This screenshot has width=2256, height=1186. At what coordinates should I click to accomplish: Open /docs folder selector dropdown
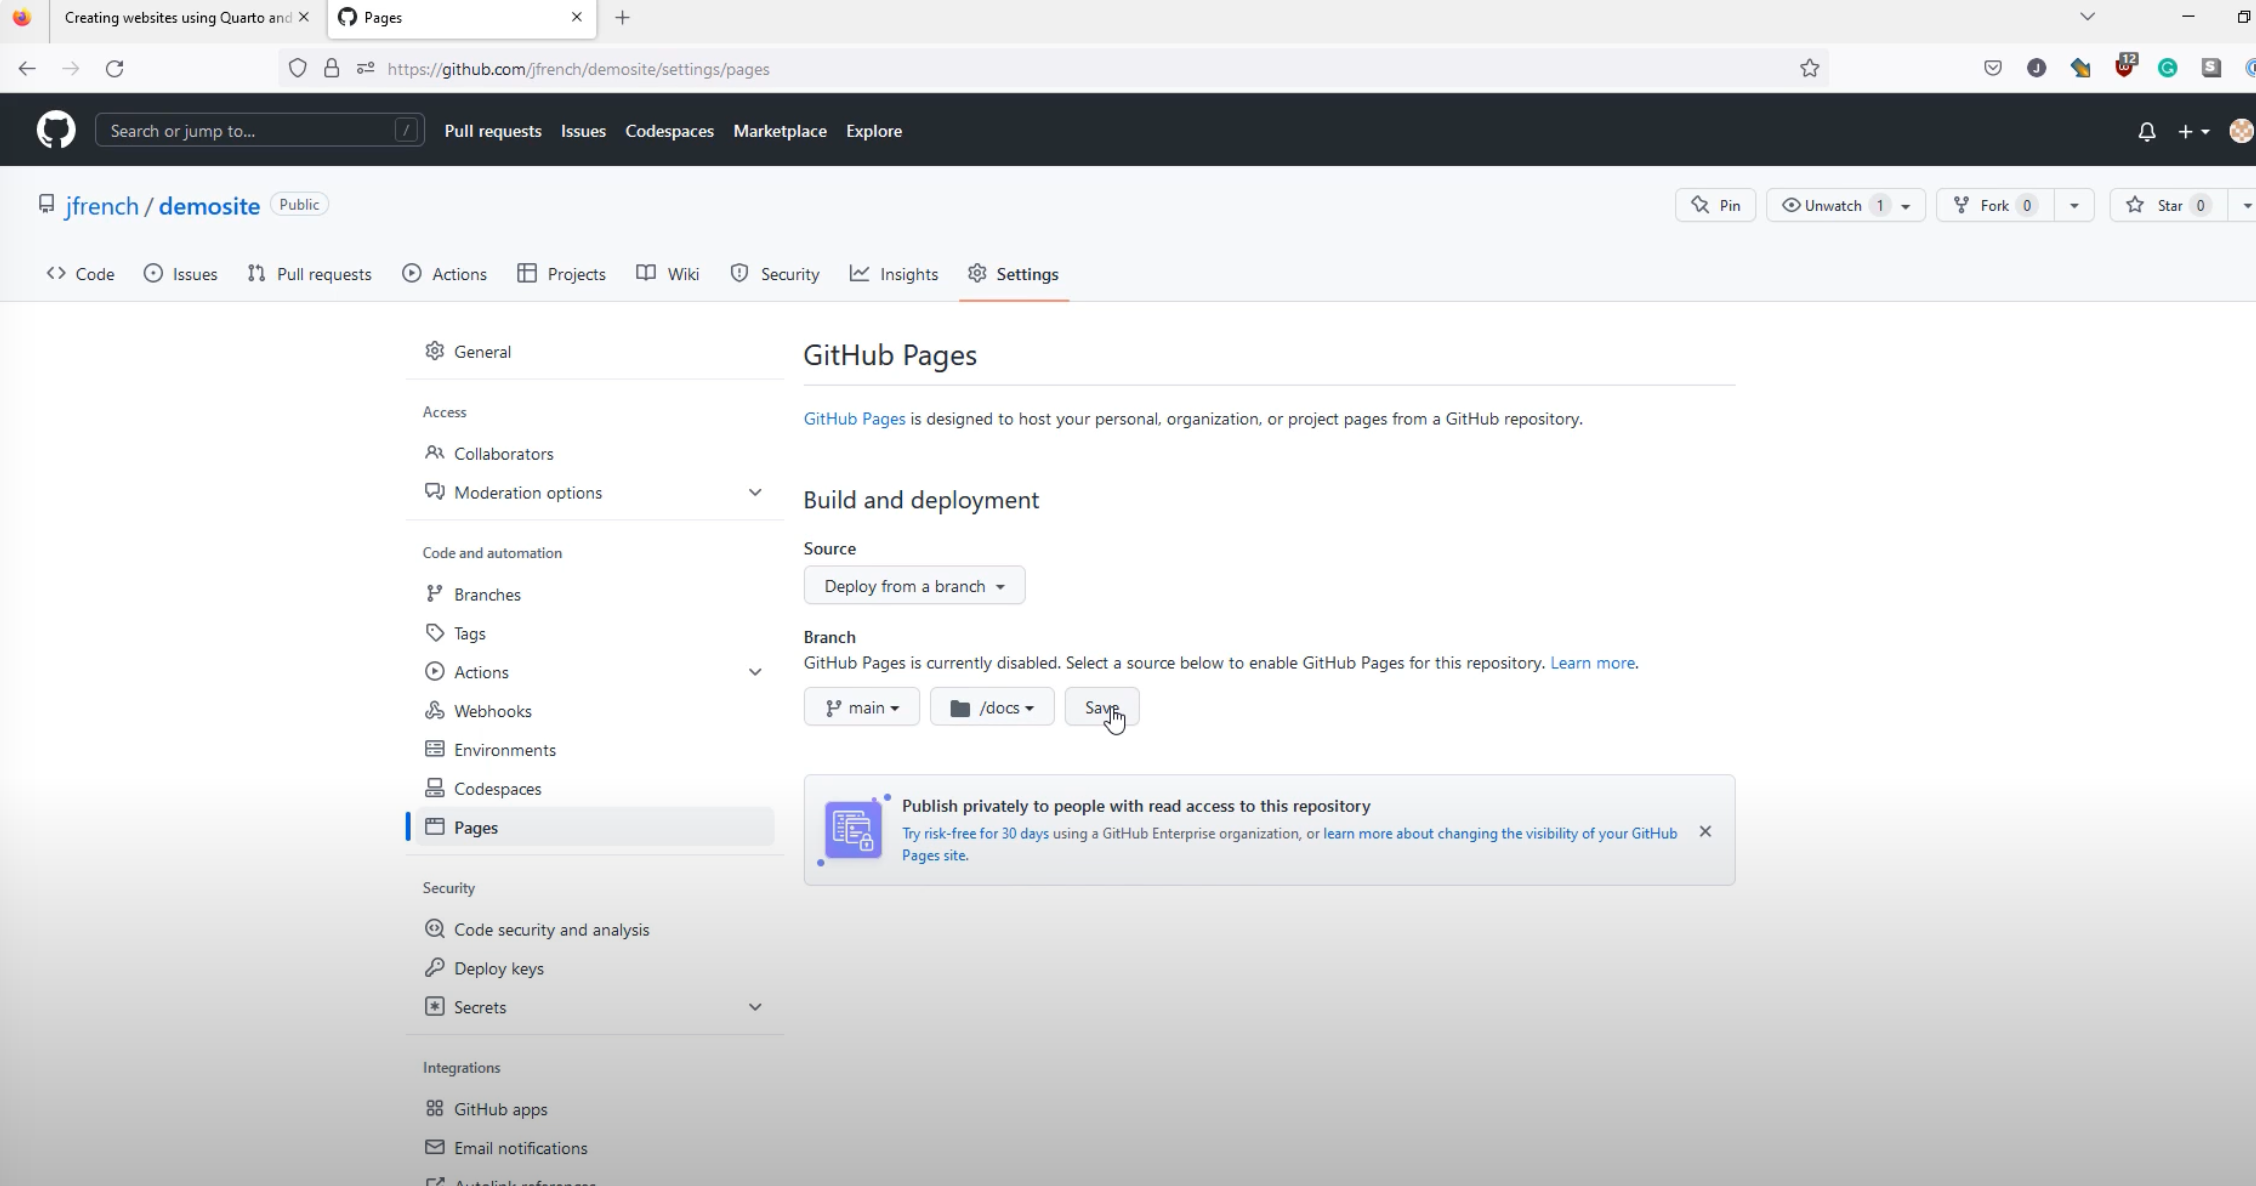[x=992, y=707]
